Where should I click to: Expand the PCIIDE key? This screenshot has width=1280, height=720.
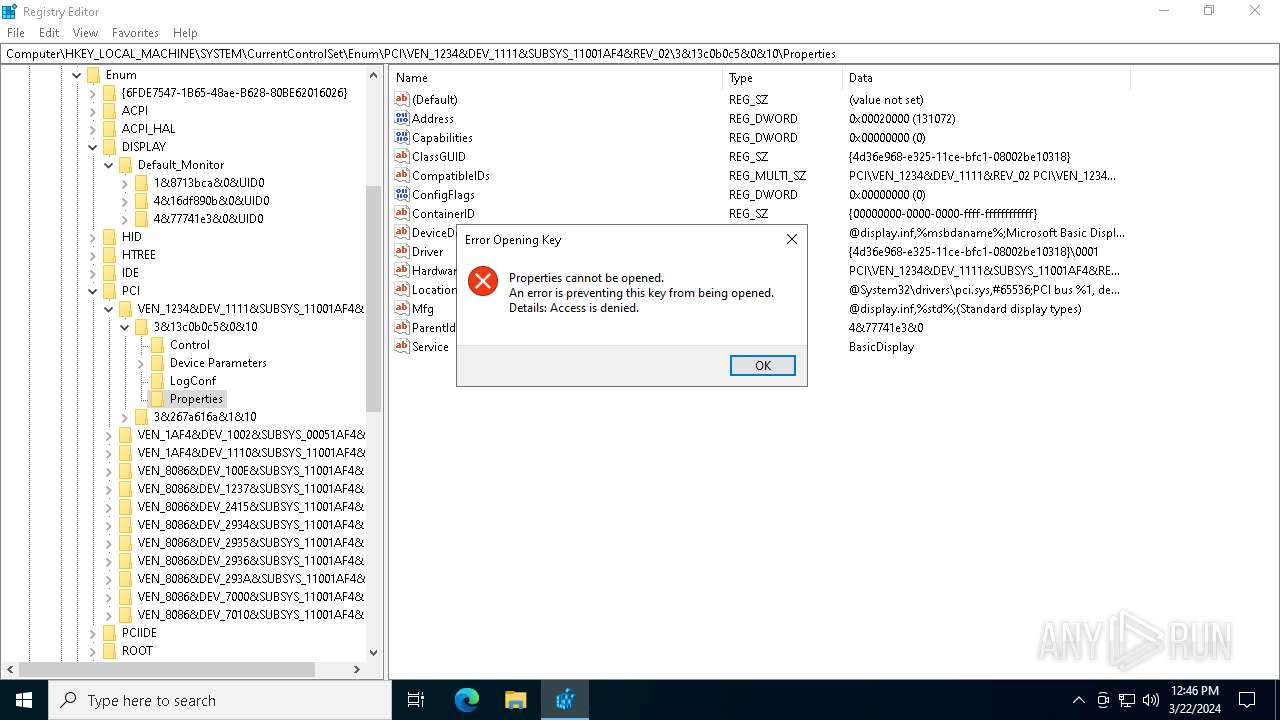92,633
